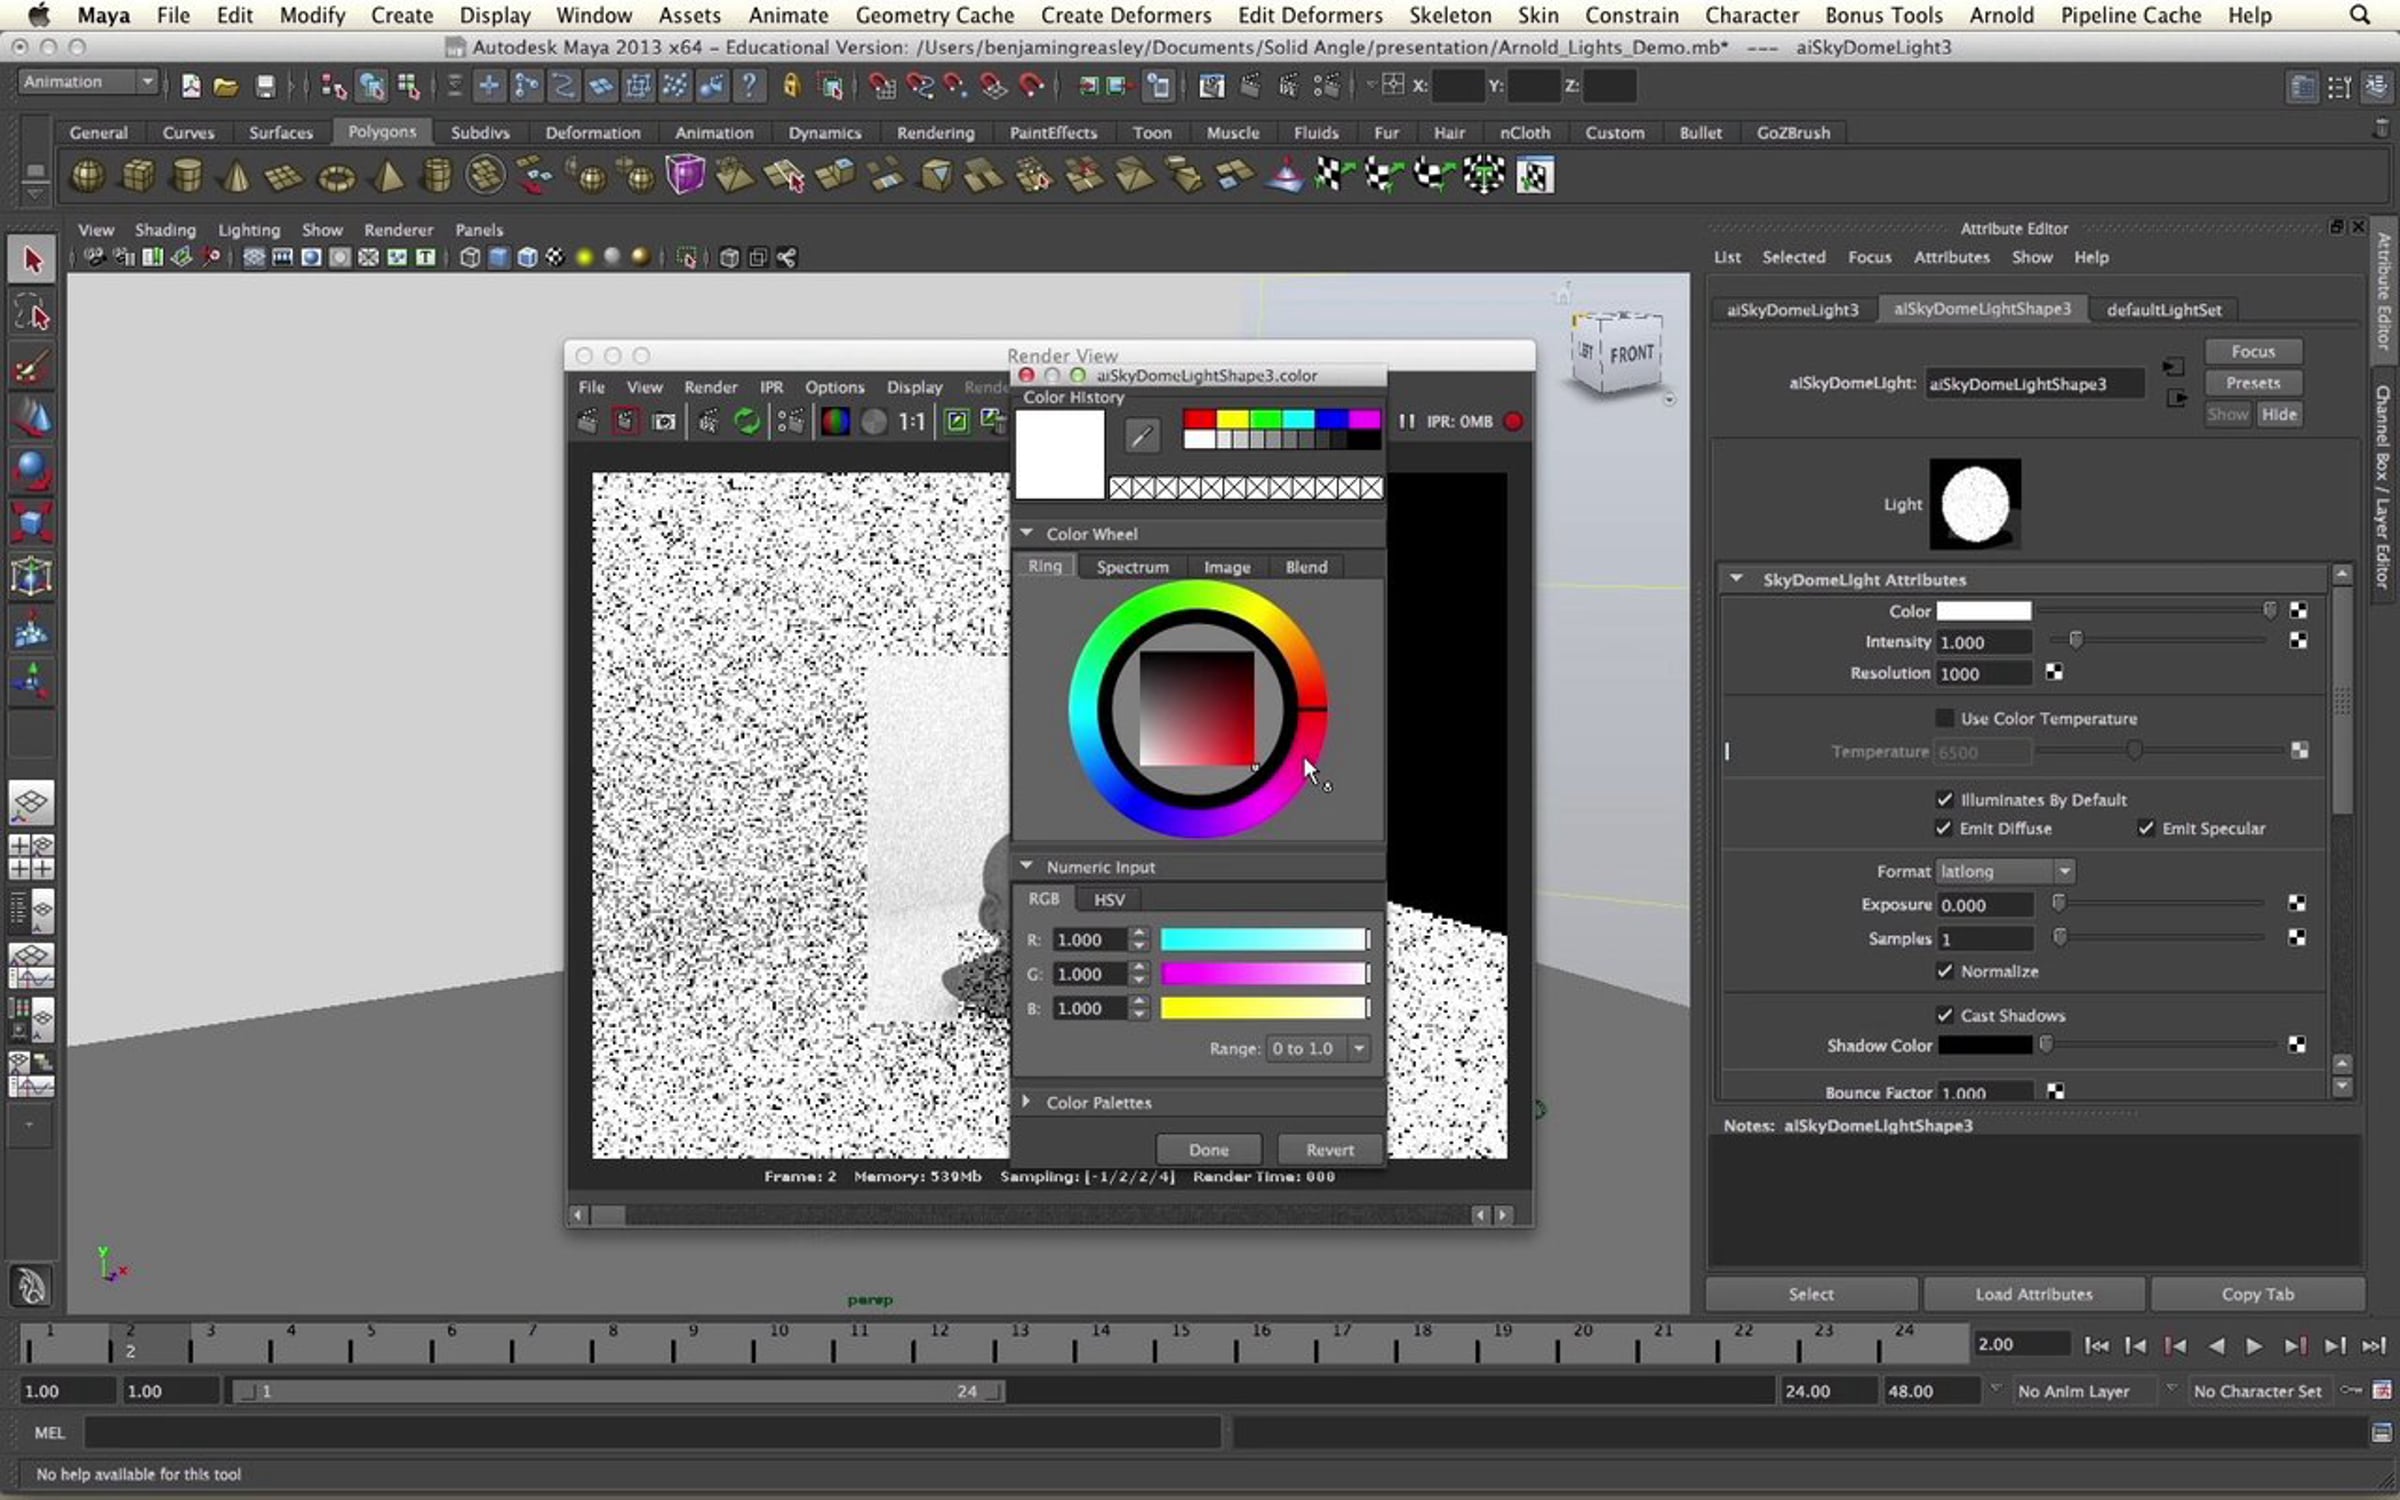Enable Use Color Temperature checkbox
This screenshot has height=1500, width=2400.
coord(1944,718)
